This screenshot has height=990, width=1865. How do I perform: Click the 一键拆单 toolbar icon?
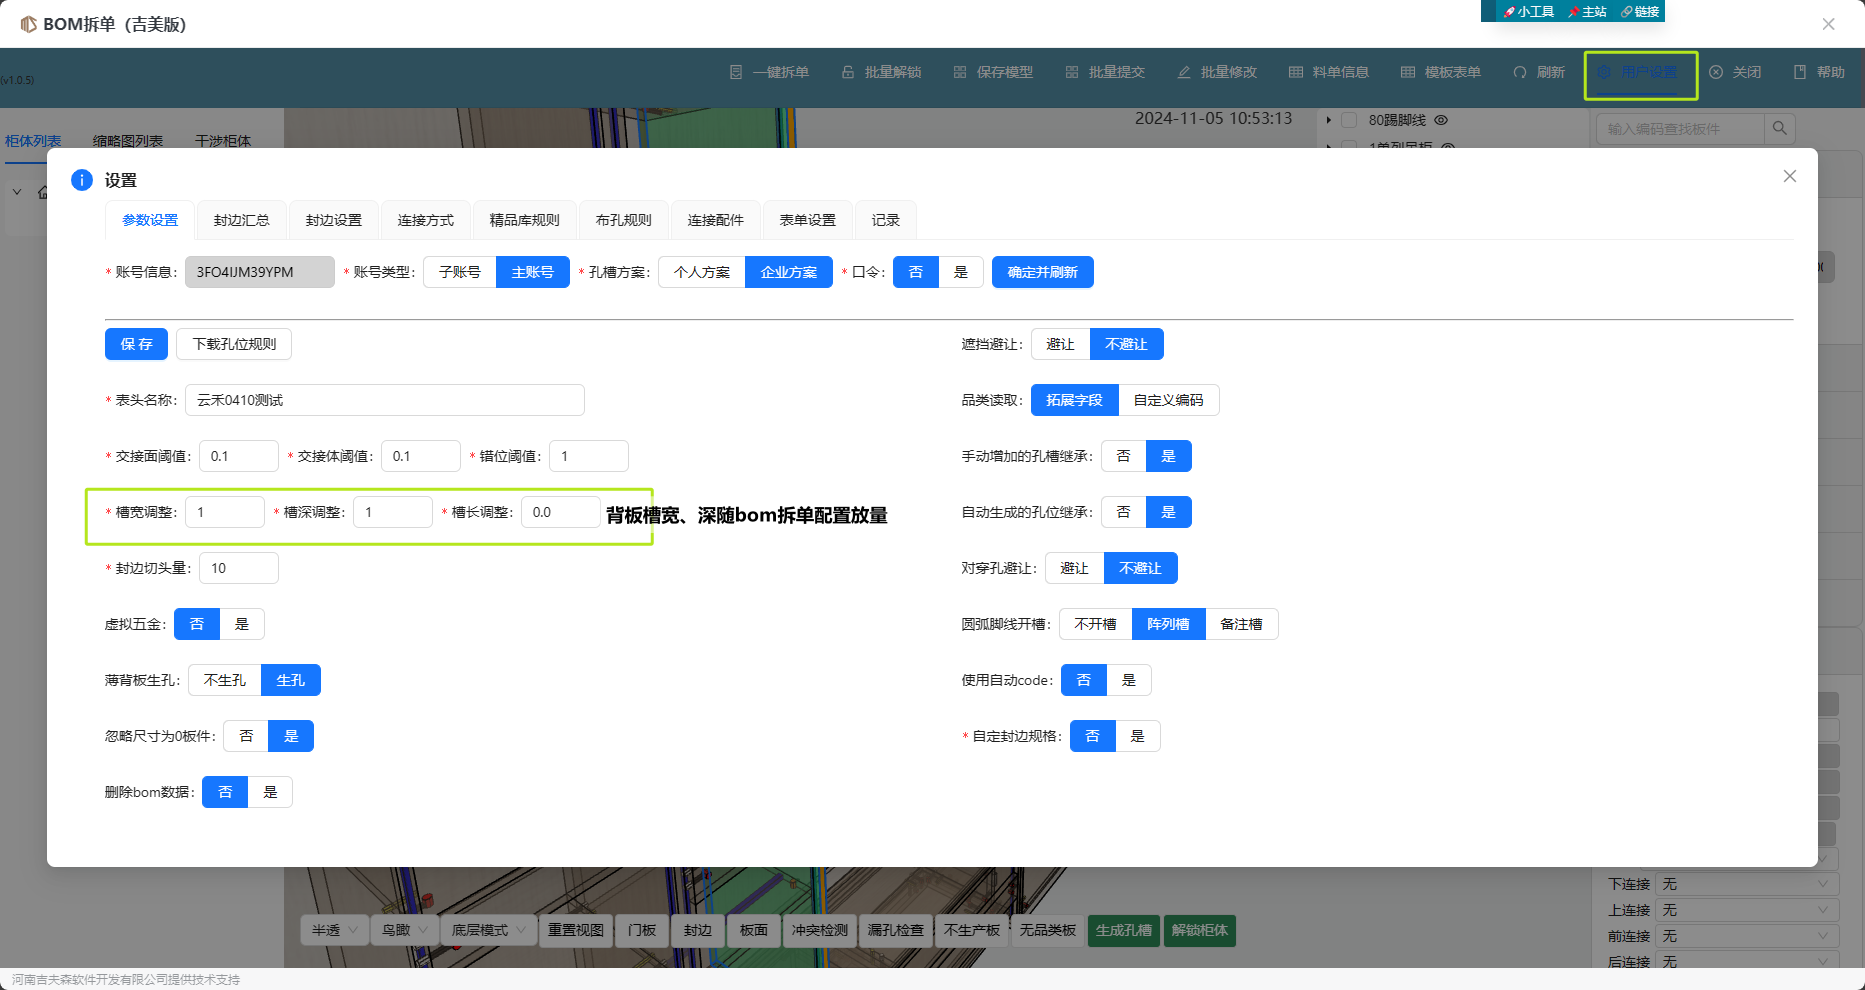736,72
